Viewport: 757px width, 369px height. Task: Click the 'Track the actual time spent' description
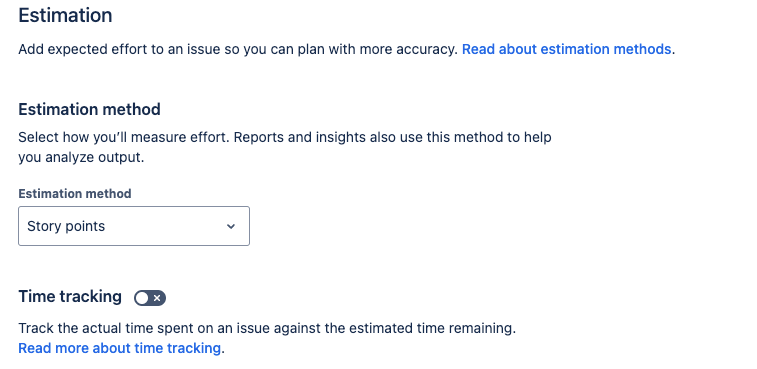pyautogui.click(x=267, y=328)
